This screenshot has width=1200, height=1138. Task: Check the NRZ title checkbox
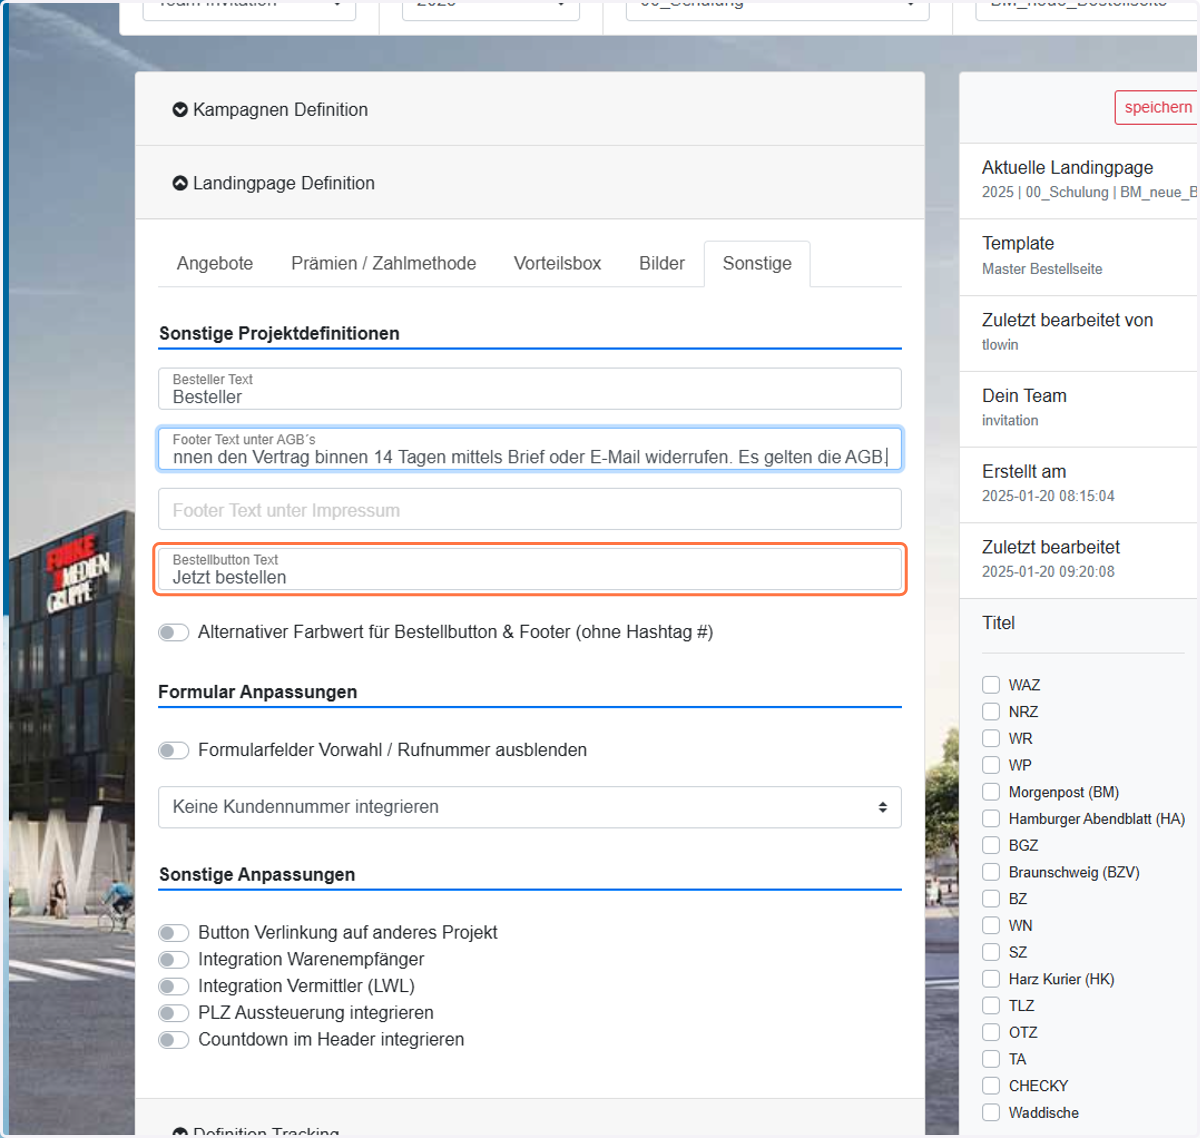tap(991, 712)
